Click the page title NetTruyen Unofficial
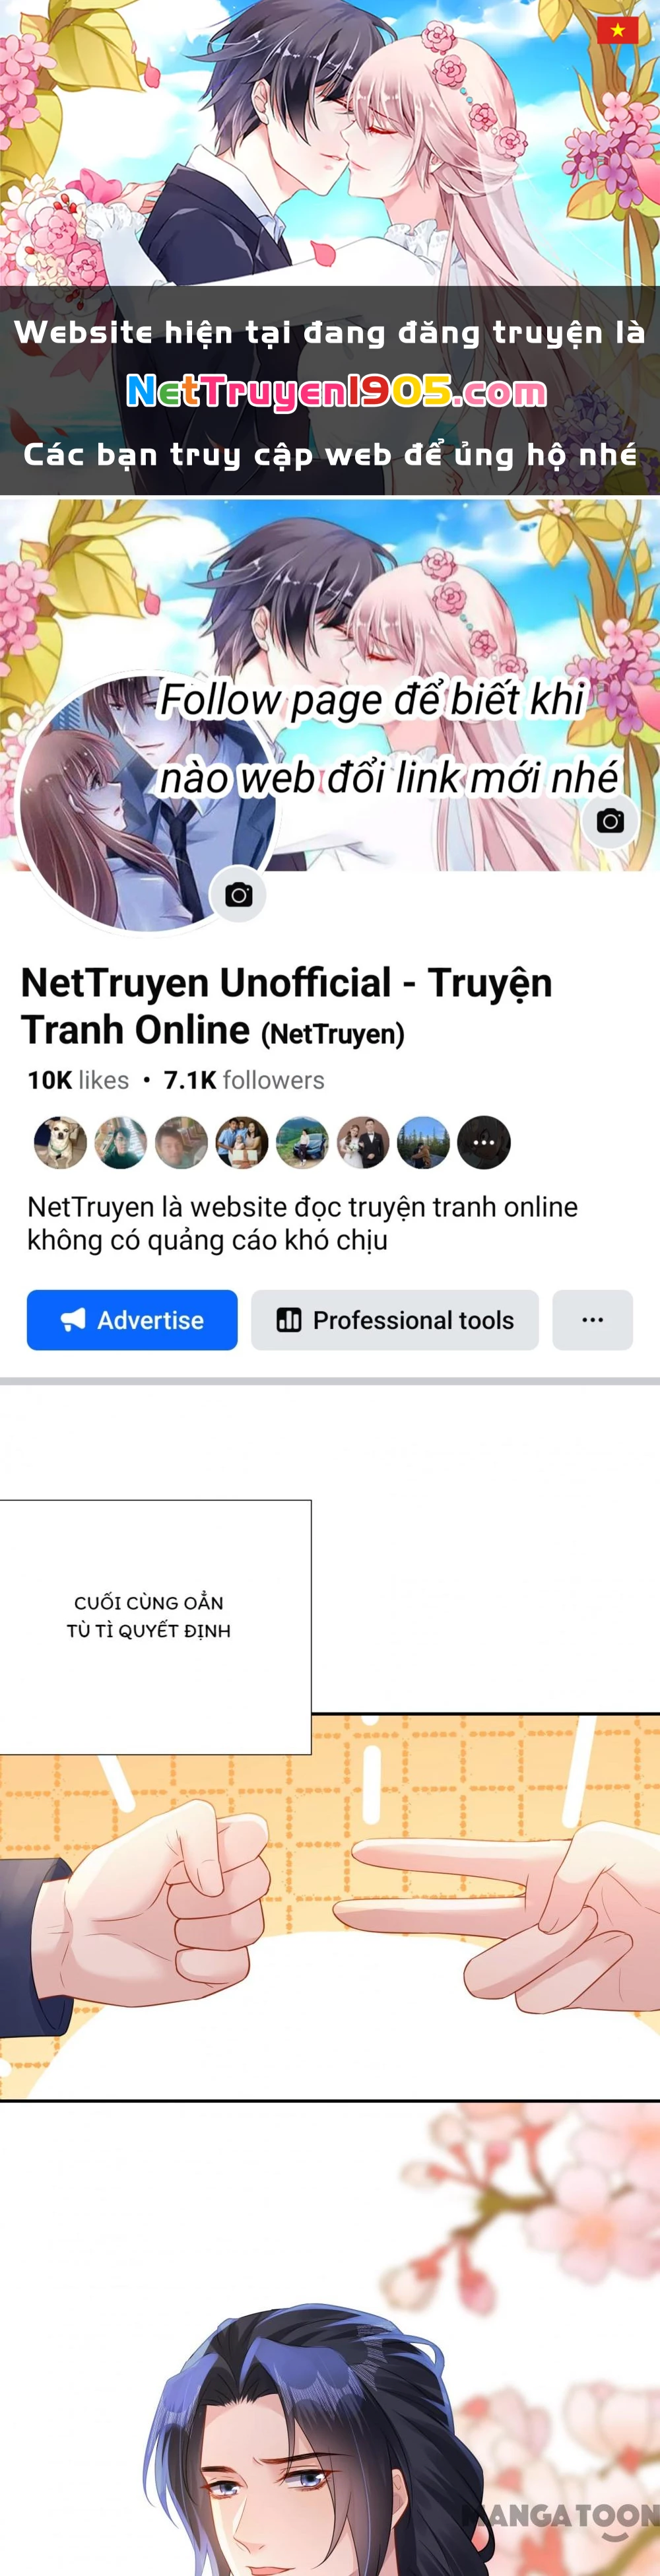 point(286,1006)
